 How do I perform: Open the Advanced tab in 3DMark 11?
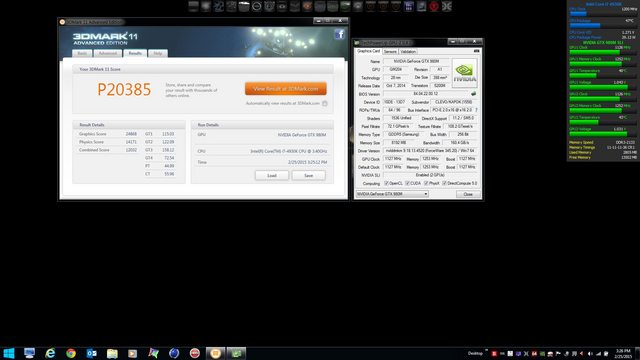(108, 53)
